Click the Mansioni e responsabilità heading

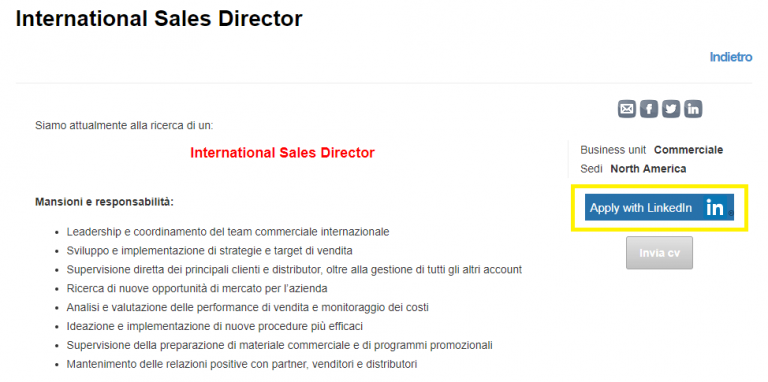104,202
